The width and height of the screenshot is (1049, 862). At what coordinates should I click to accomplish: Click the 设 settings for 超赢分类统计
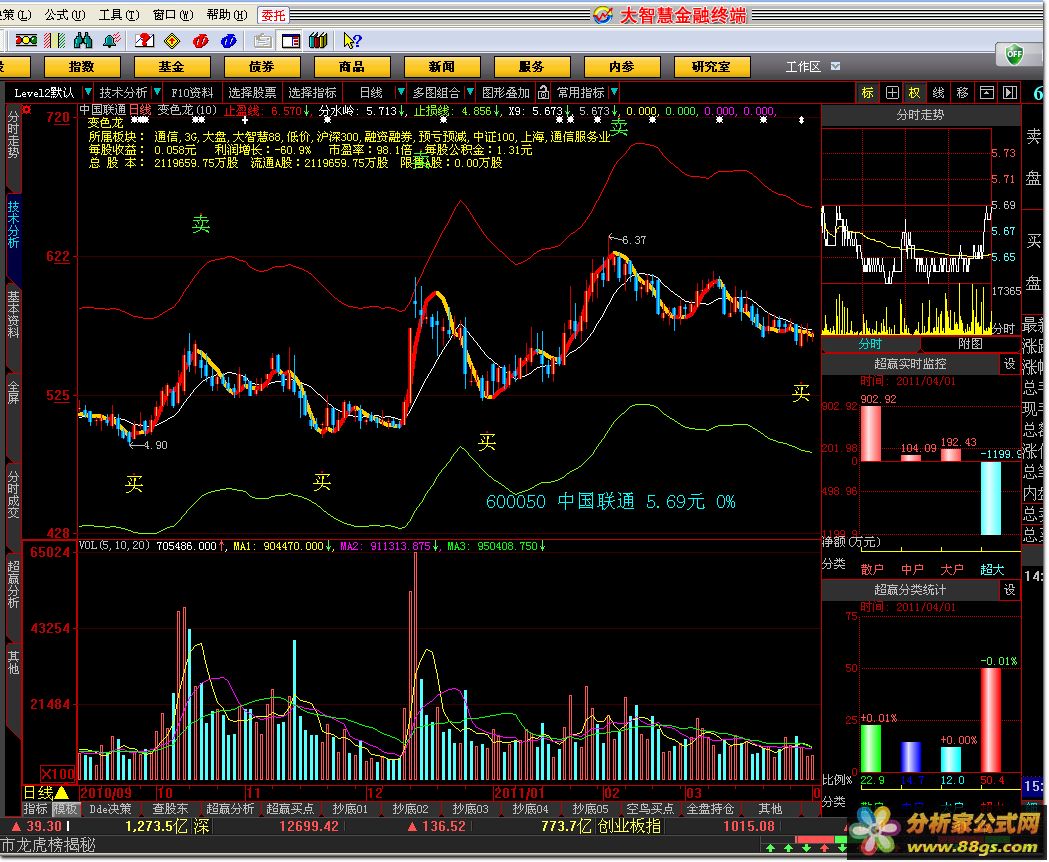pyautogui.click(x=1010, y=590)
